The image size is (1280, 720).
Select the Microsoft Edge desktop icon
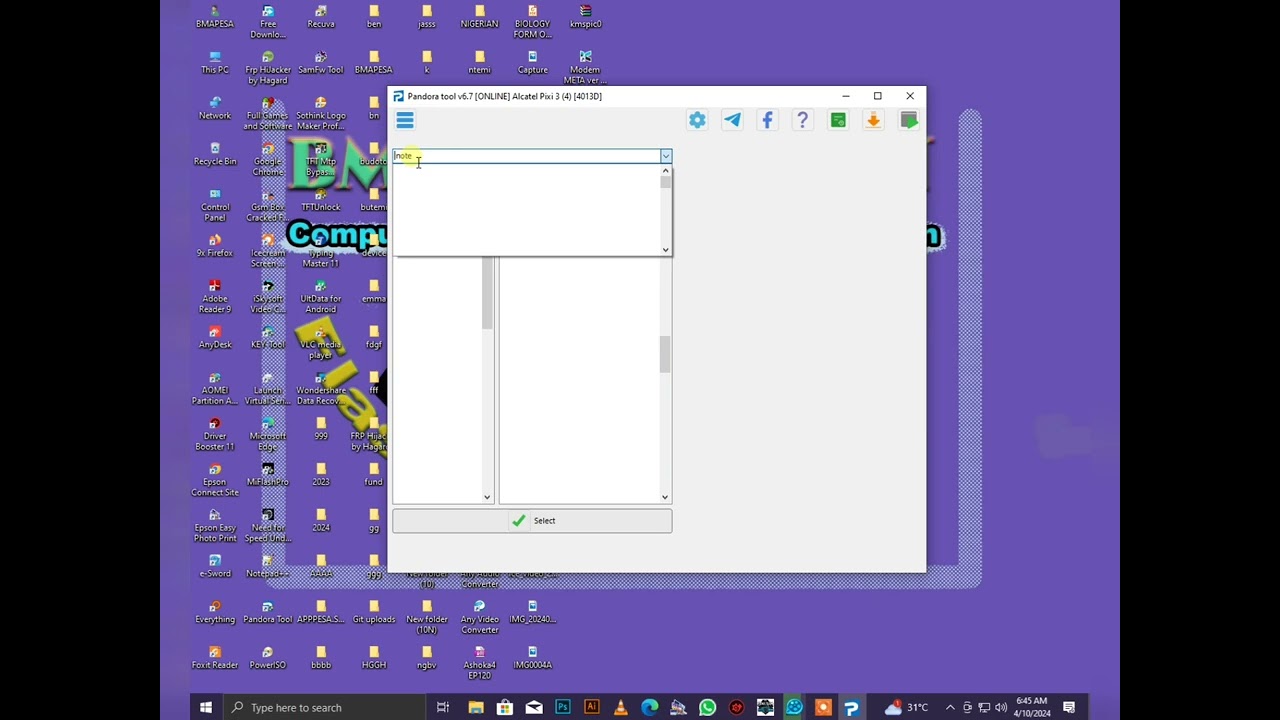pos(268,434)
